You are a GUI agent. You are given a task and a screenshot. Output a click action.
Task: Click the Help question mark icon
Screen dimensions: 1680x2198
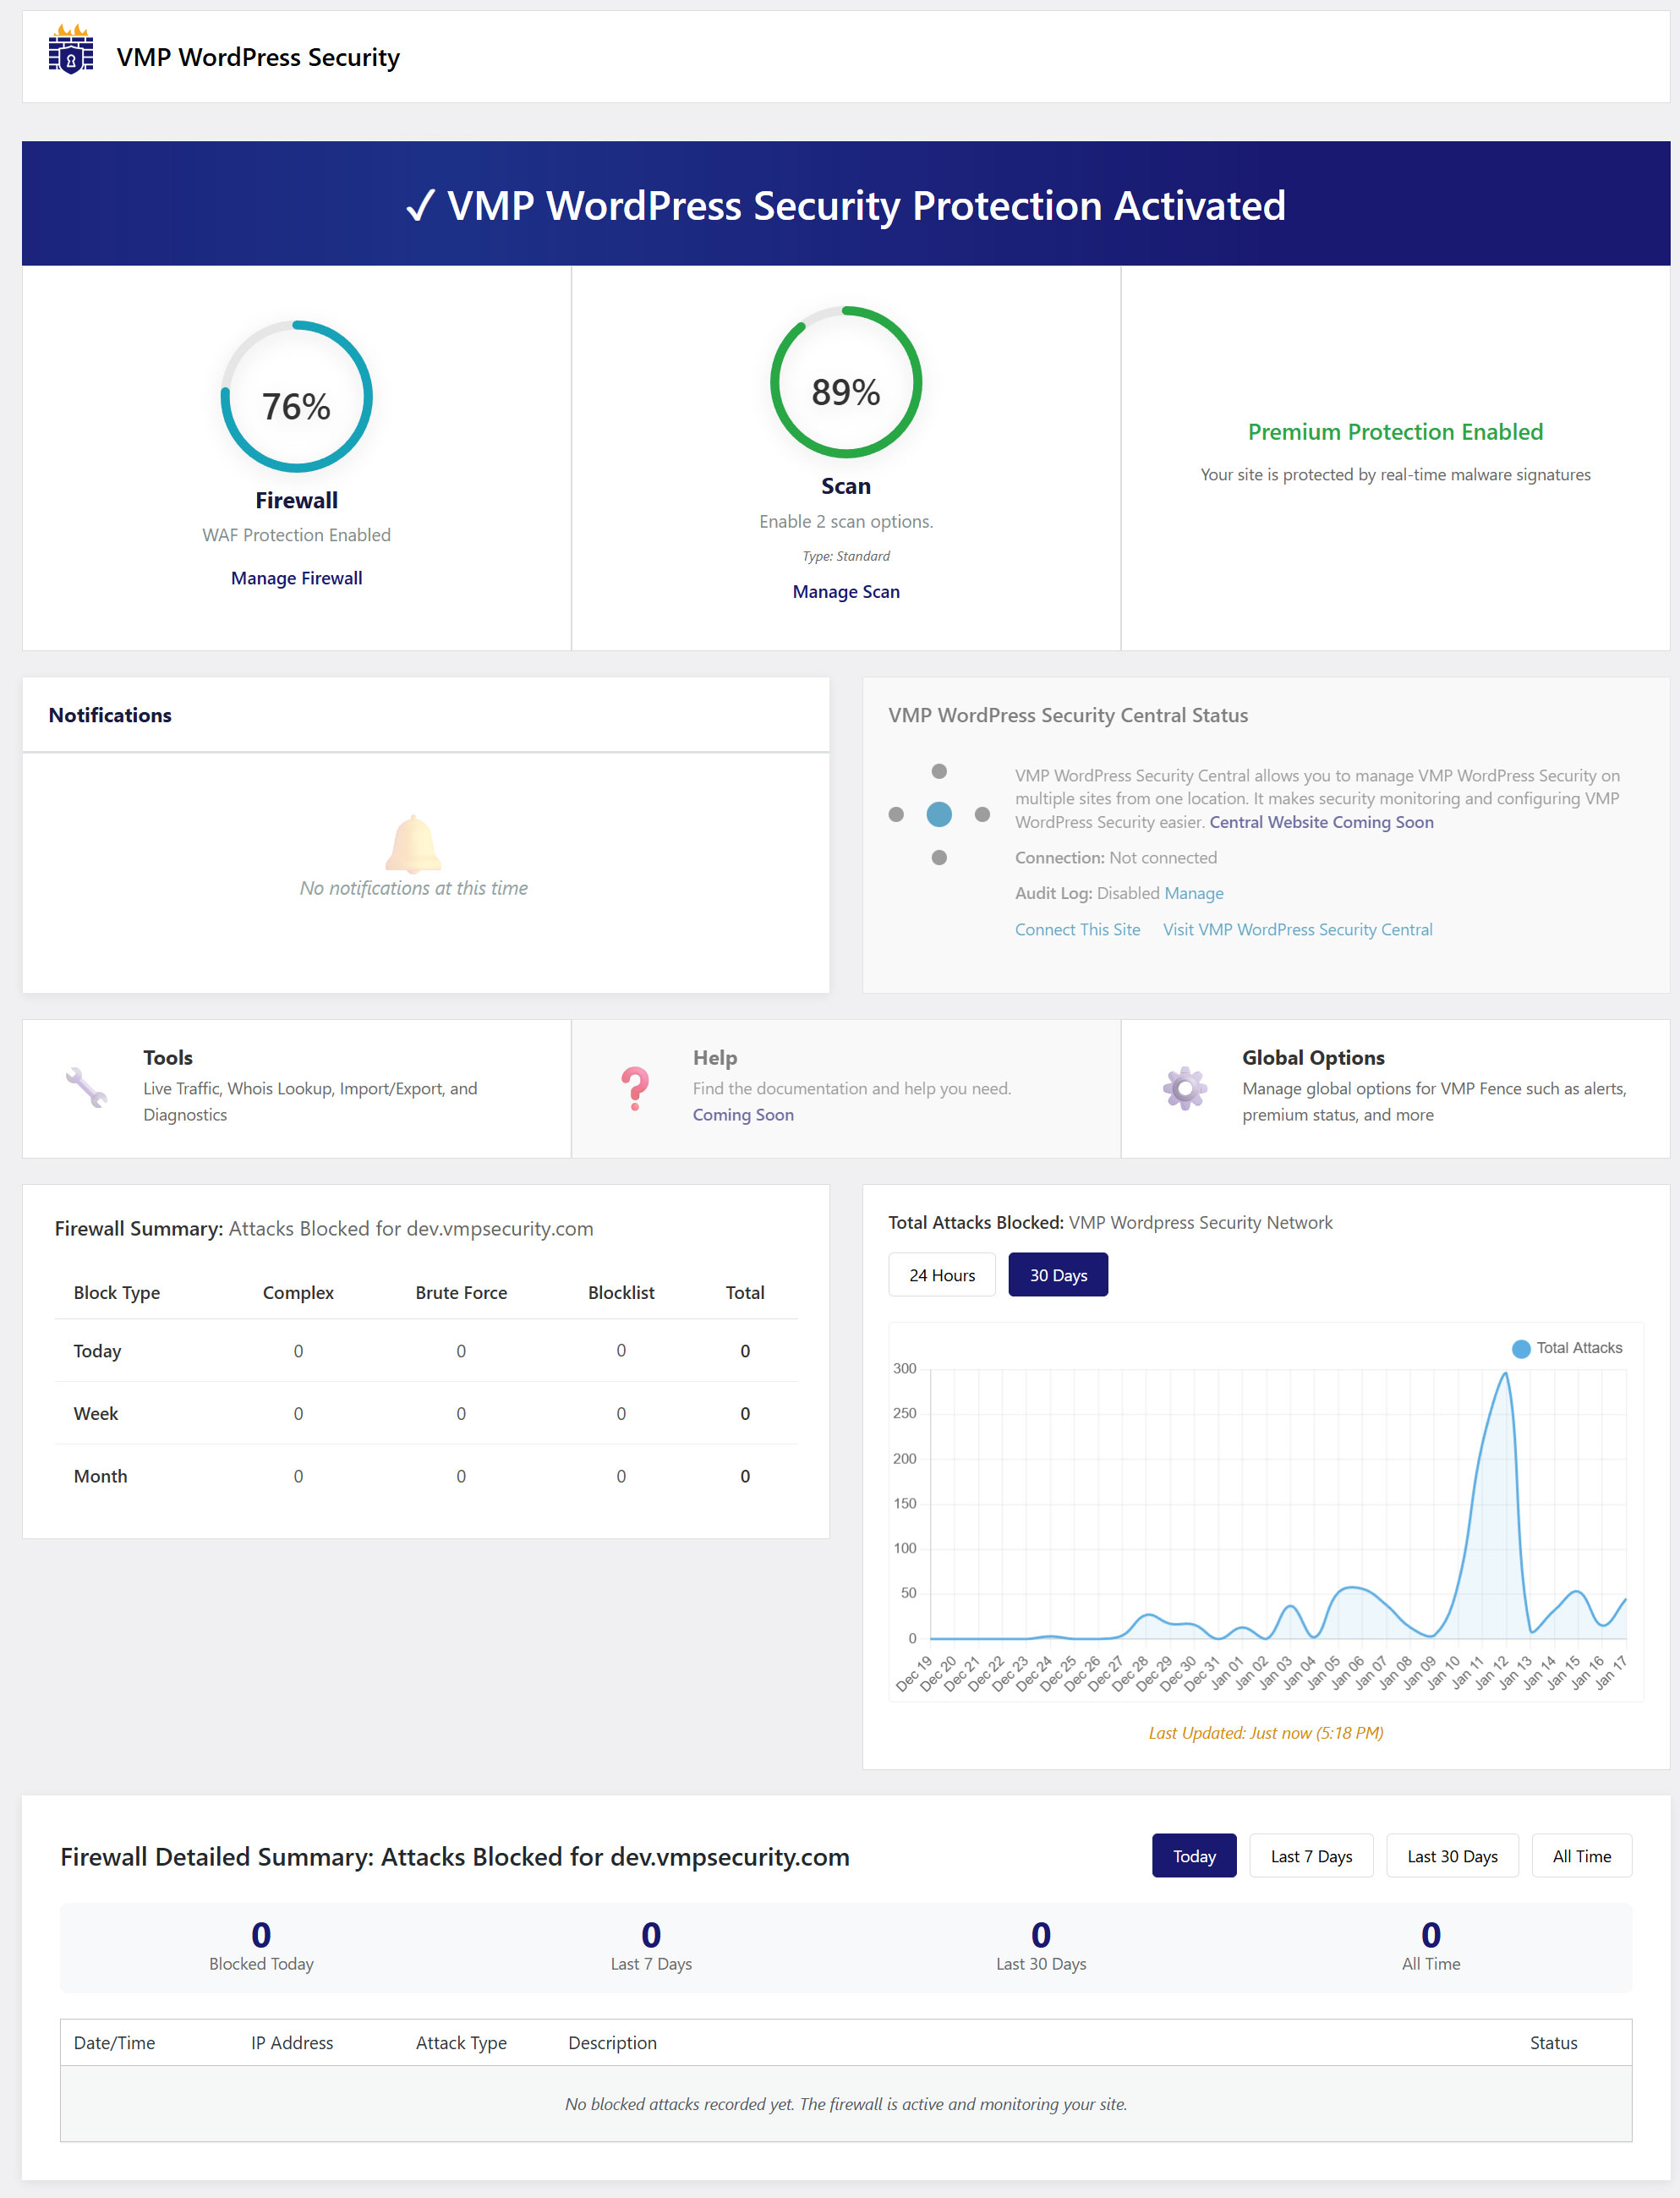pos(635,1088)
